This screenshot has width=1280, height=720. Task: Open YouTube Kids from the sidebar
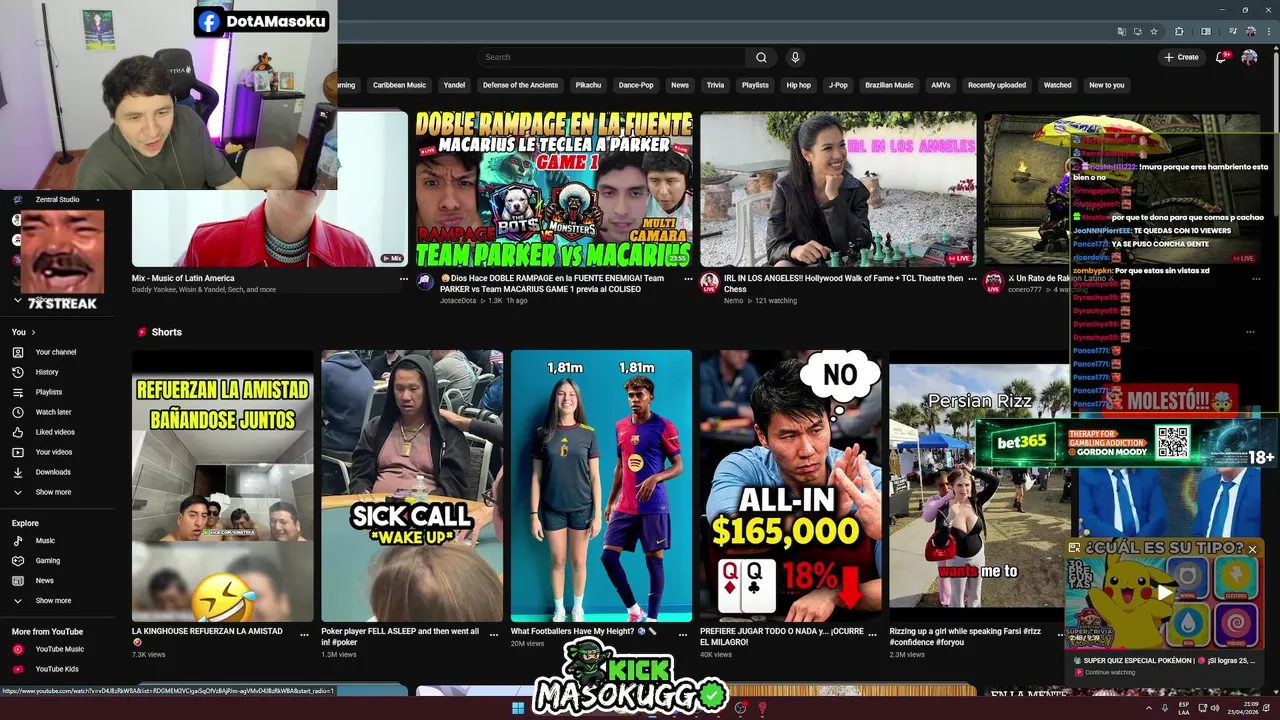pos(58,669)
